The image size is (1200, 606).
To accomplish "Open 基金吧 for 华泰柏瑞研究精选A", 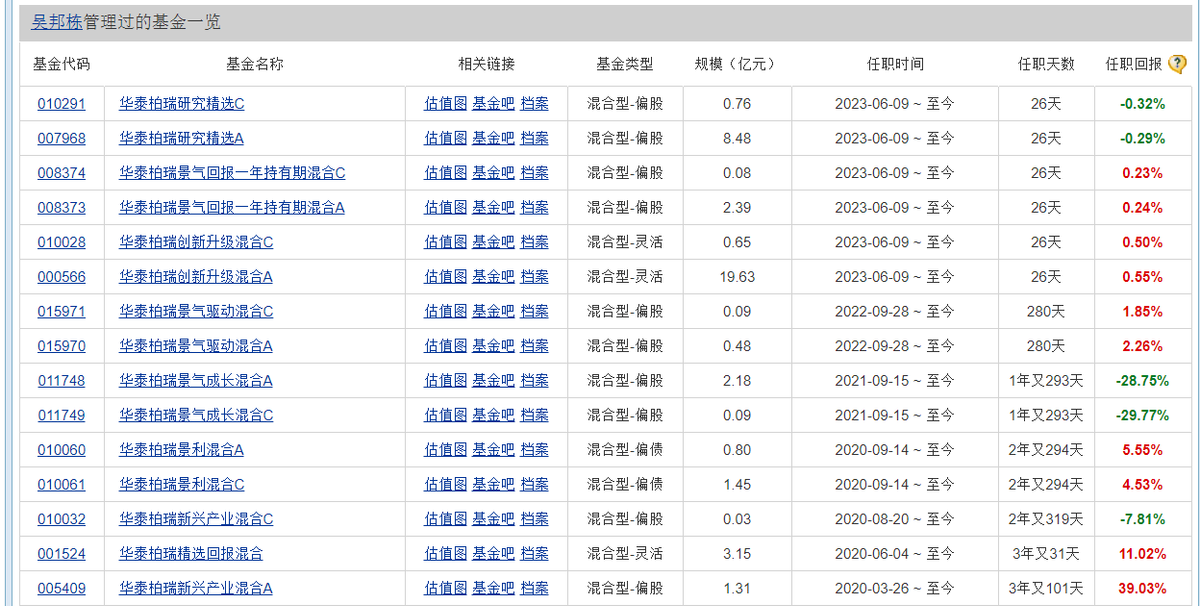I will point(493,138).
